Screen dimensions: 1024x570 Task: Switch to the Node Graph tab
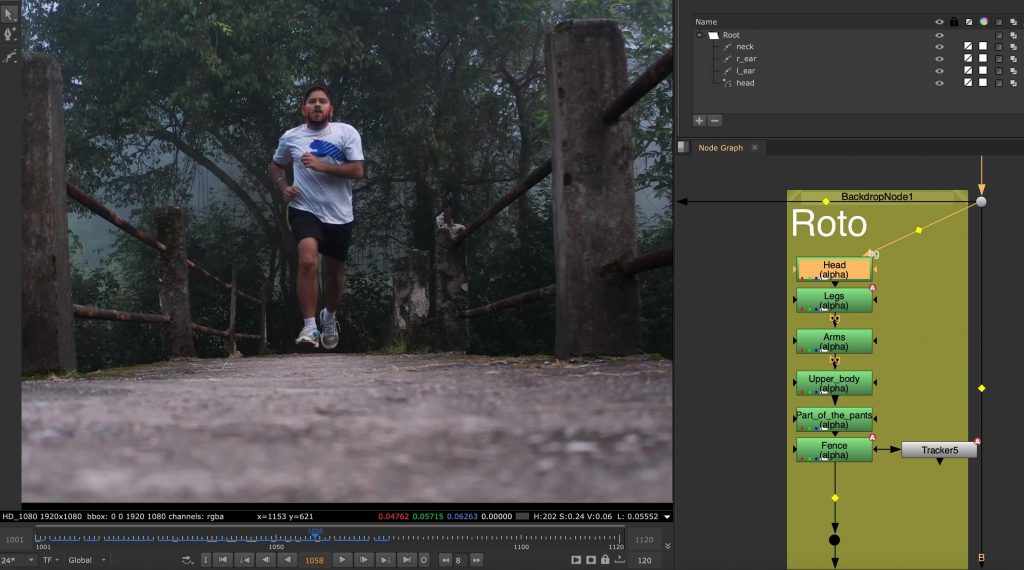(x=720, y=148)
